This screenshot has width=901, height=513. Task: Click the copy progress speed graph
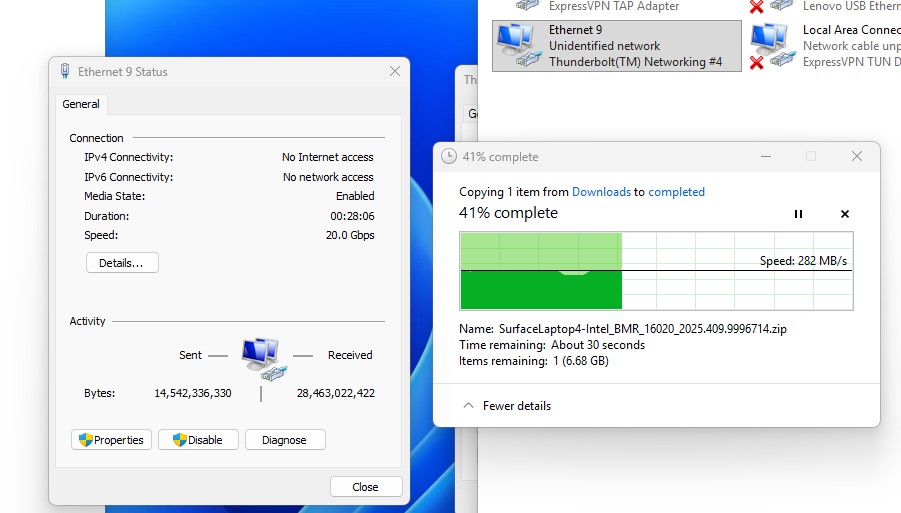655,270
